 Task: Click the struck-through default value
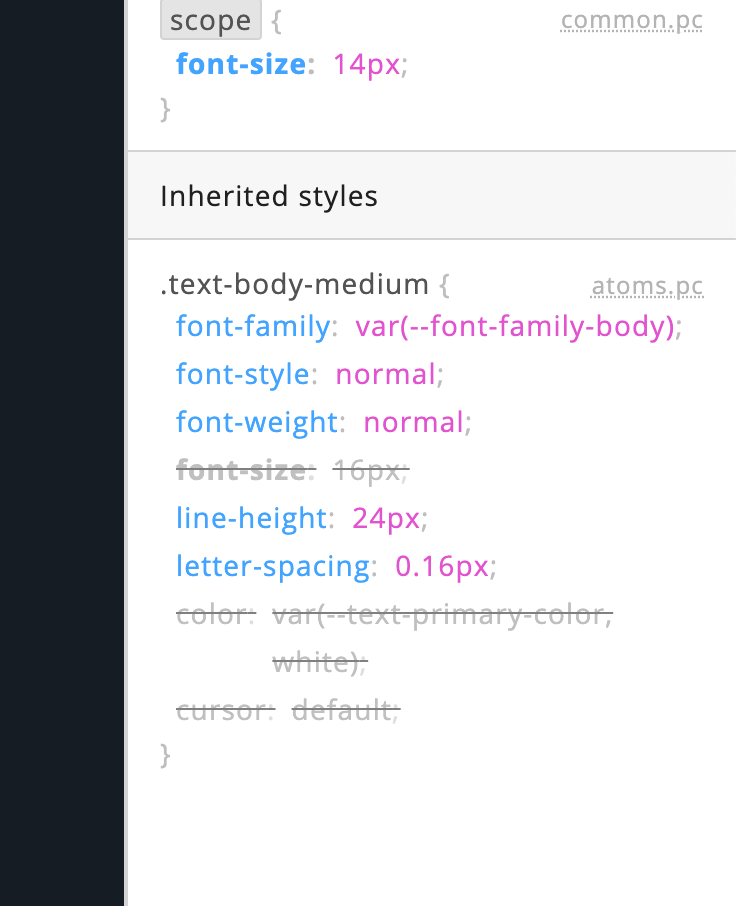tap(341, 710)
